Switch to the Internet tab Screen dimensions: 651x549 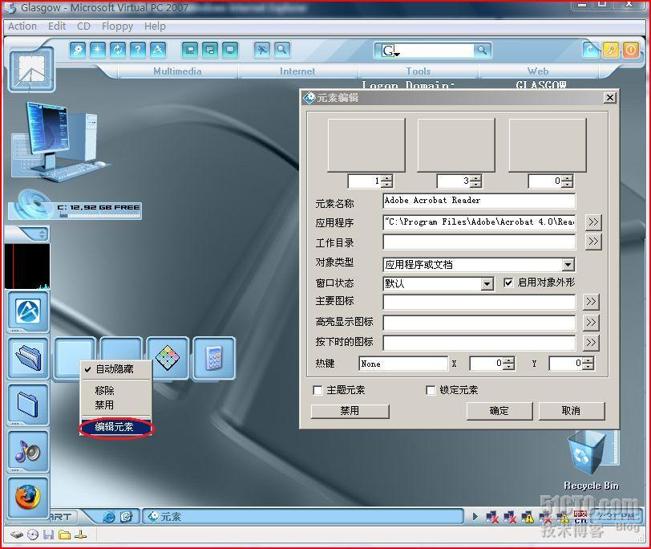point(297,71)
